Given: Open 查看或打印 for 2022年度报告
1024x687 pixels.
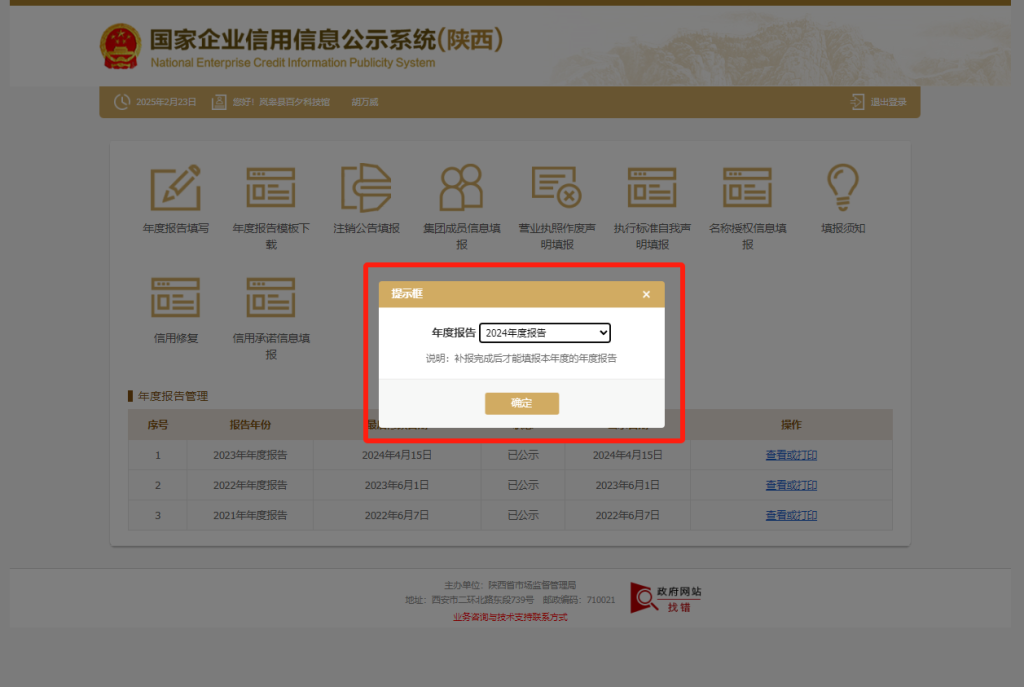Looking at the screenshot, I should point(791,485).
